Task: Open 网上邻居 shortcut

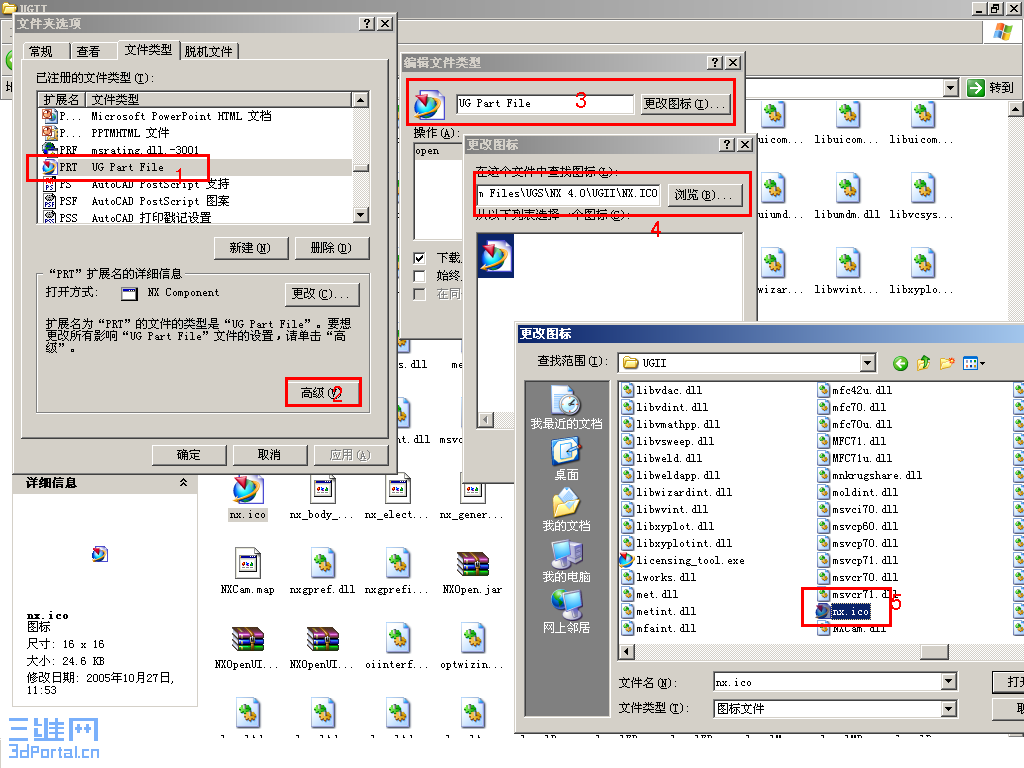Action: coord(566,612)
